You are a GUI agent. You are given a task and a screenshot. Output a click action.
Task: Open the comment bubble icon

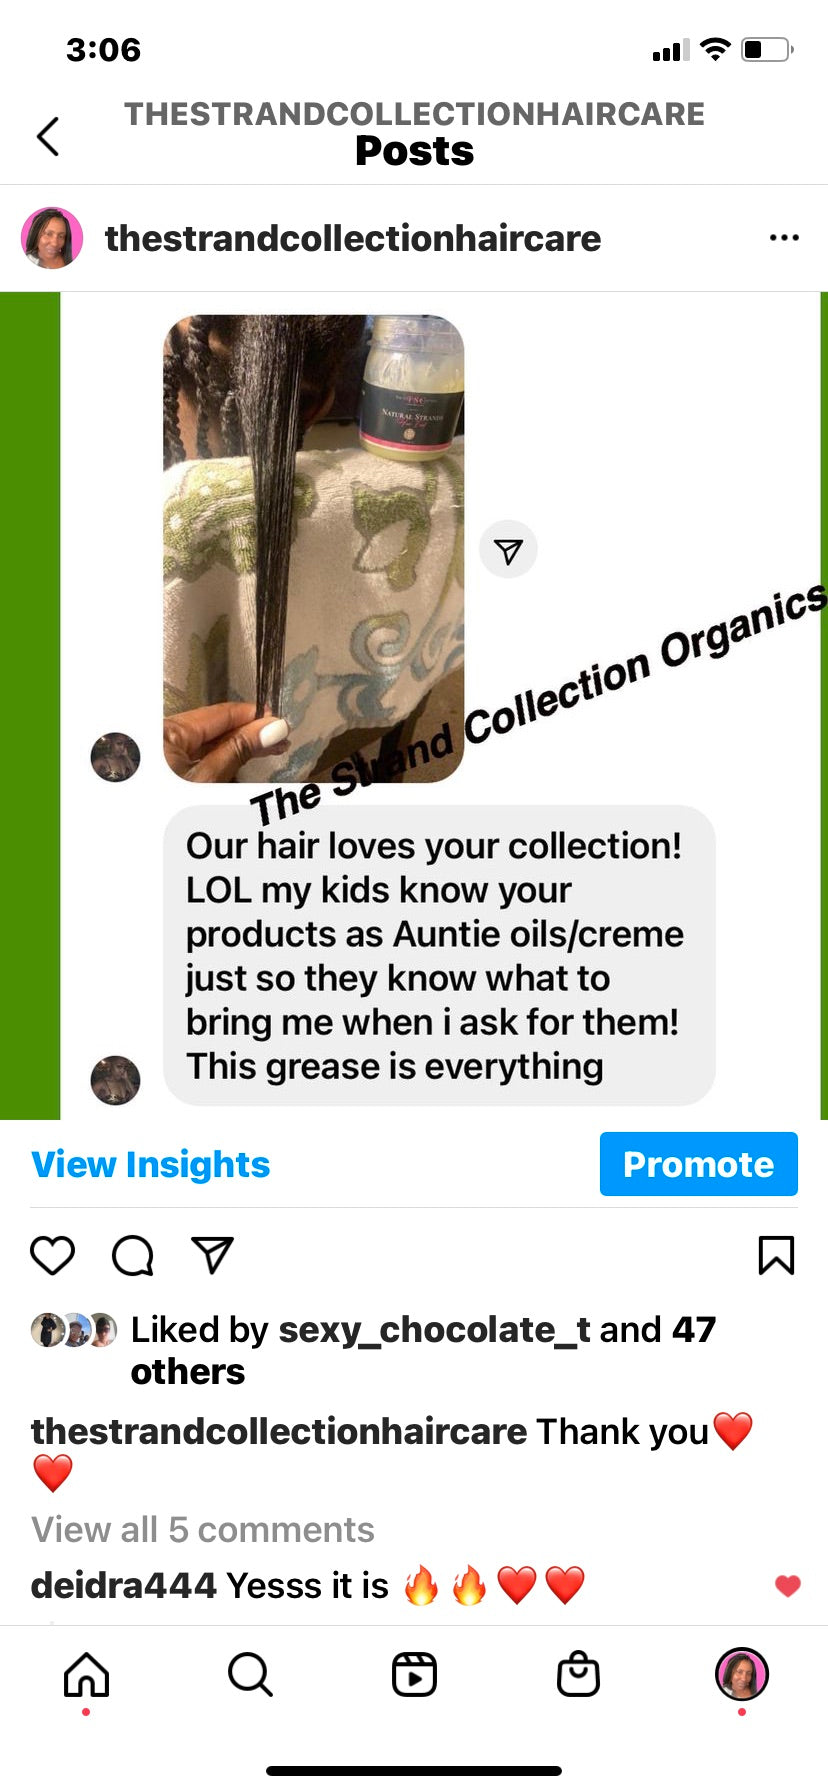[x=133, y=1255]
